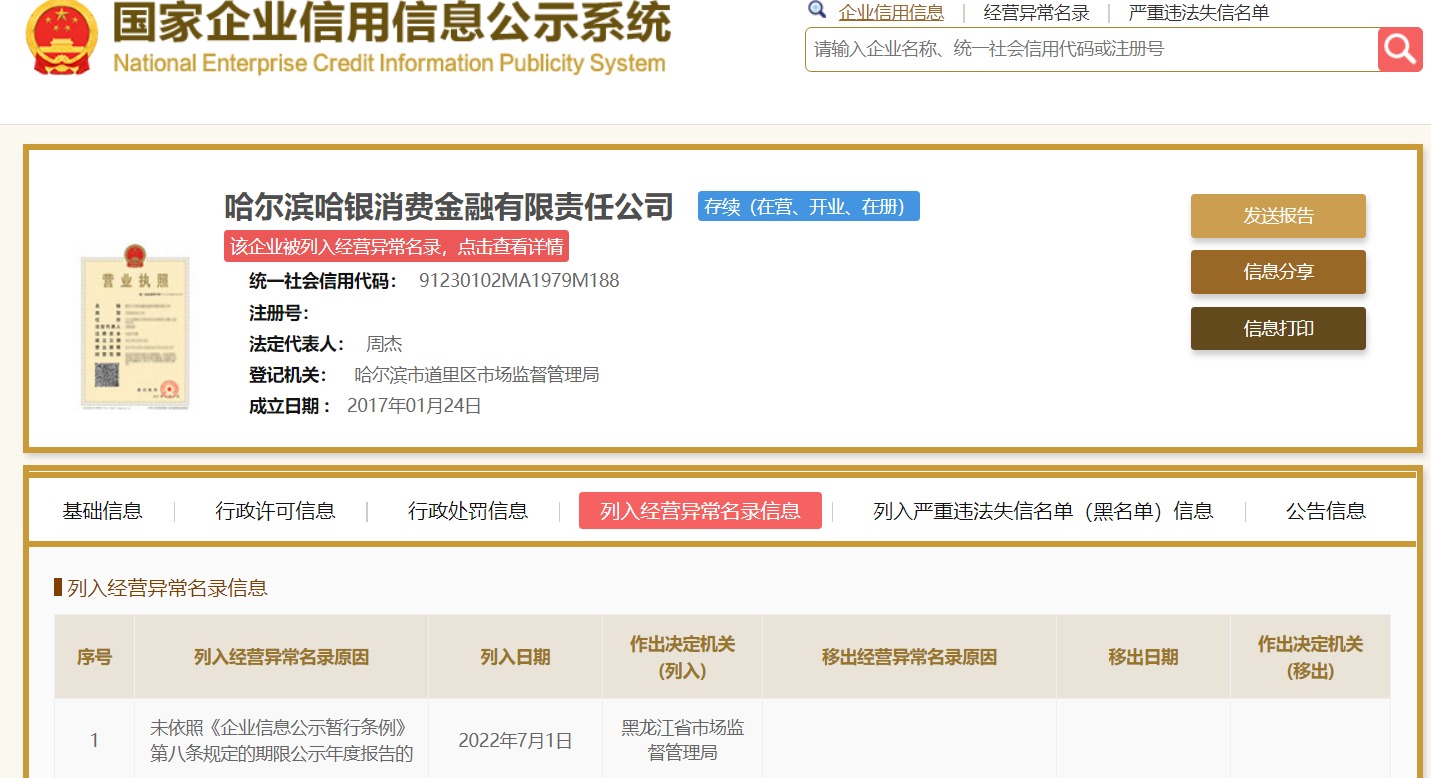
Task: Click the enterprise name search input field
Action: tap(1092, 49)
